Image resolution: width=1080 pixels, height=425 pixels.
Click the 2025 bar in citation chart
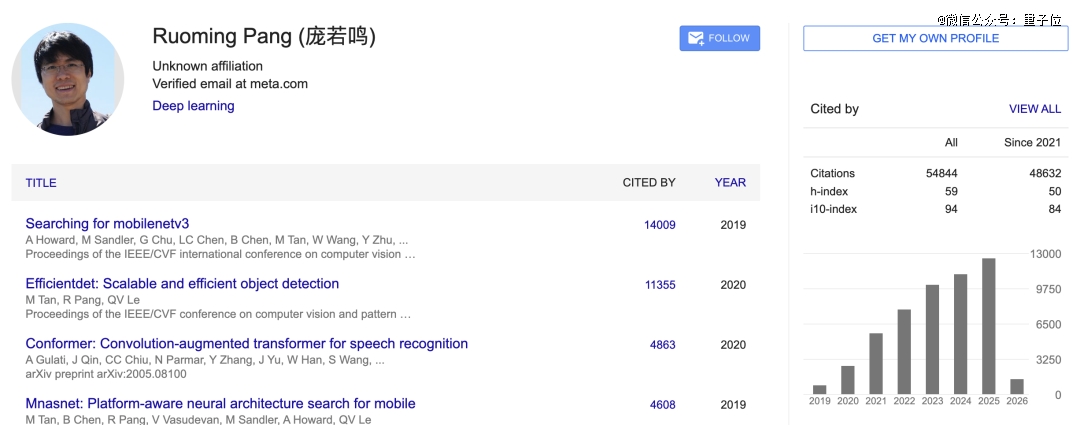(988, 326)
